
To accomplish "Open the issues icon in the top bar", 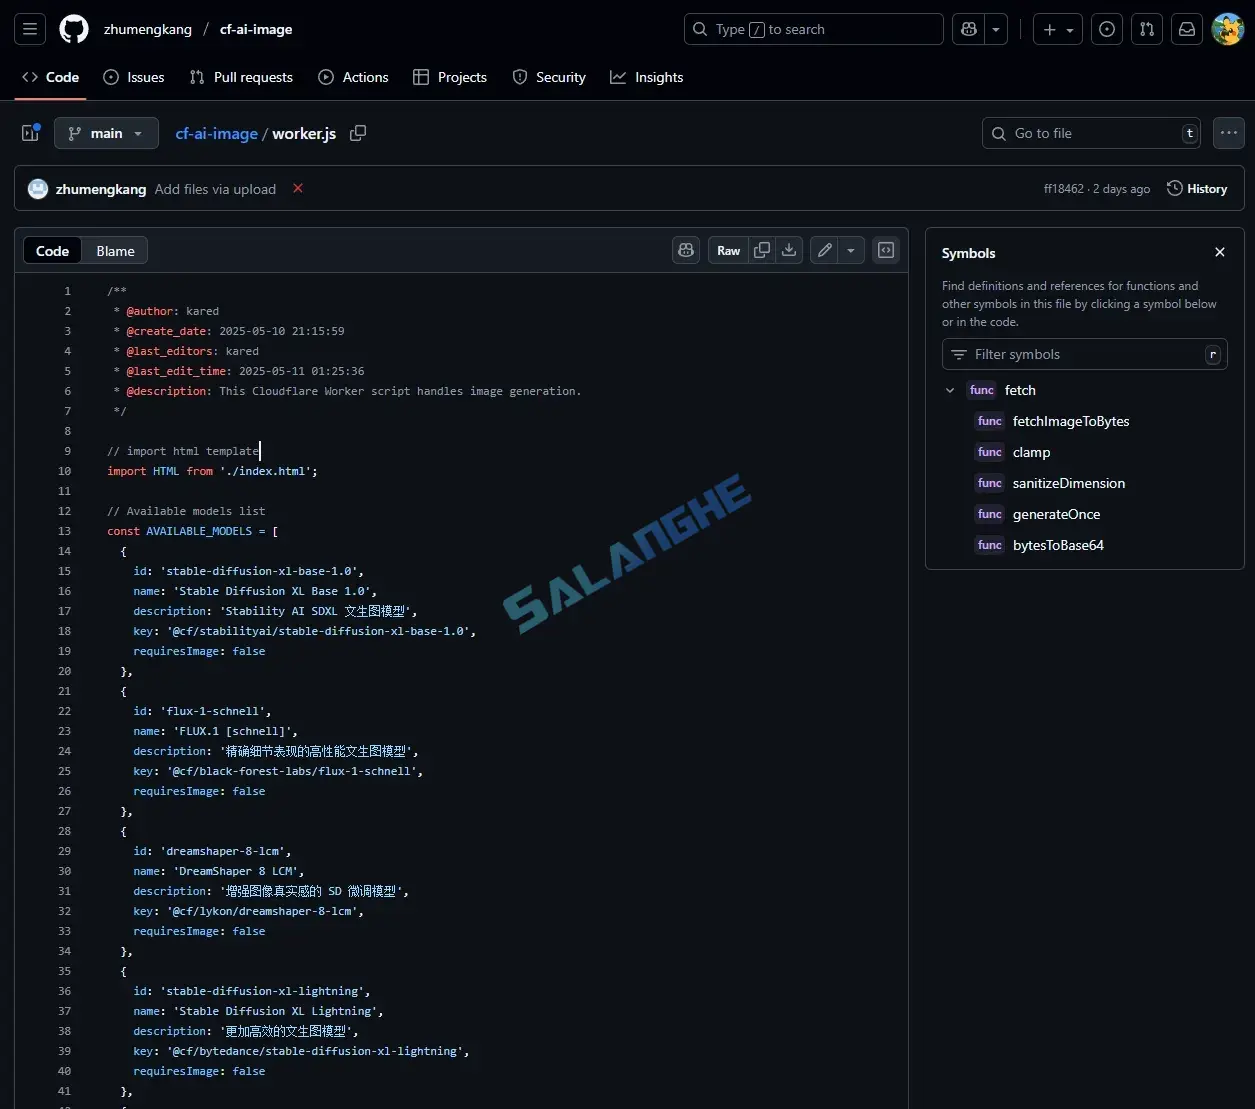I will pos(1106,29).
